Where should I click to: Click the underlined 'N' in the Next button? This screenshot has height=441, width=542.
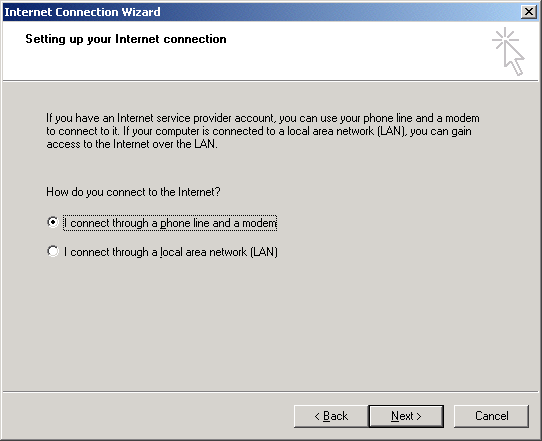(395, 416)
